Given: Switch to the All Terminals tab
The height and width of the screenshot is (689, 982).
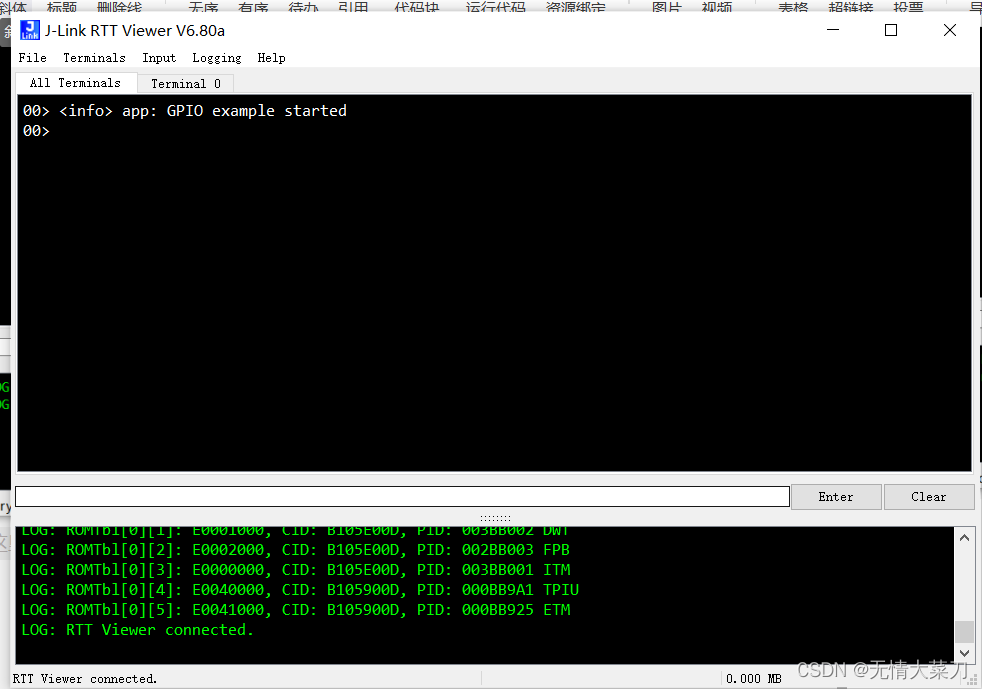Looking at the screenshot, I should click(76, 83).
